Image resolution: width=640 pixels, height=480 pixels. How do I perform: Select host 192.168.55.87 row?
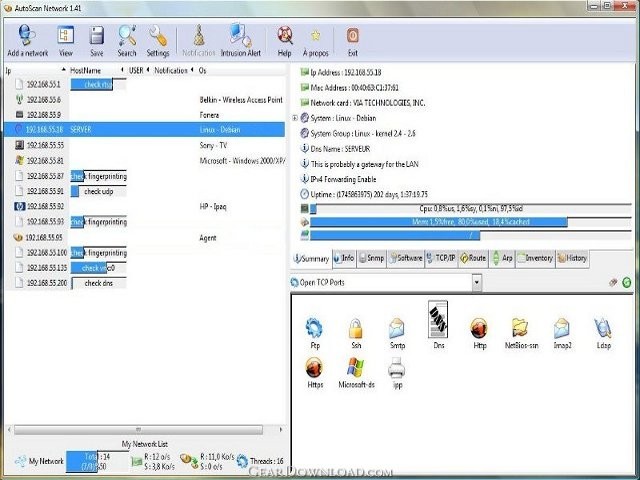pyautogui.click(x=145, y=176)
